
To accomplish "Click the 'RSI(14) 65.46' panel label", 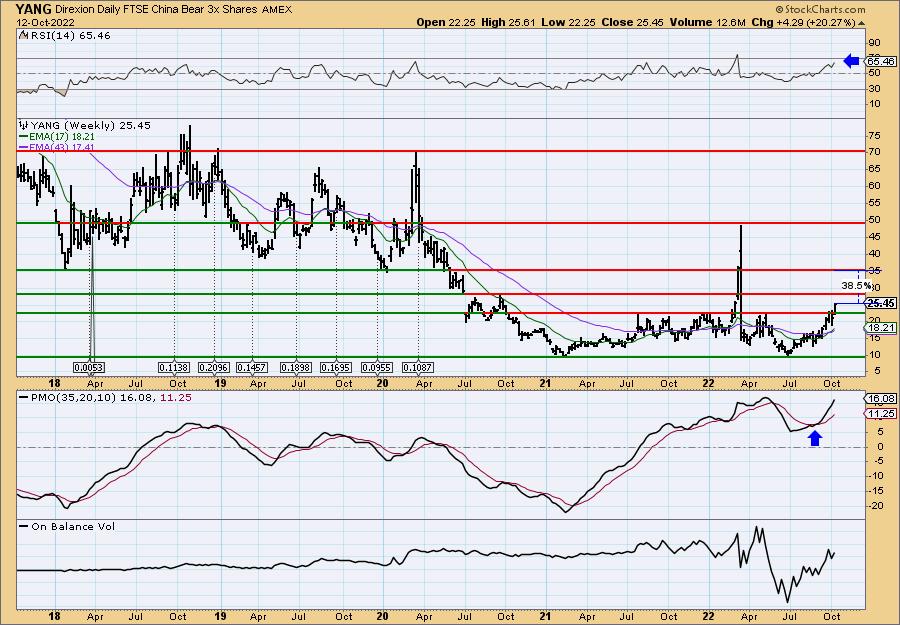I will (70, 35).
